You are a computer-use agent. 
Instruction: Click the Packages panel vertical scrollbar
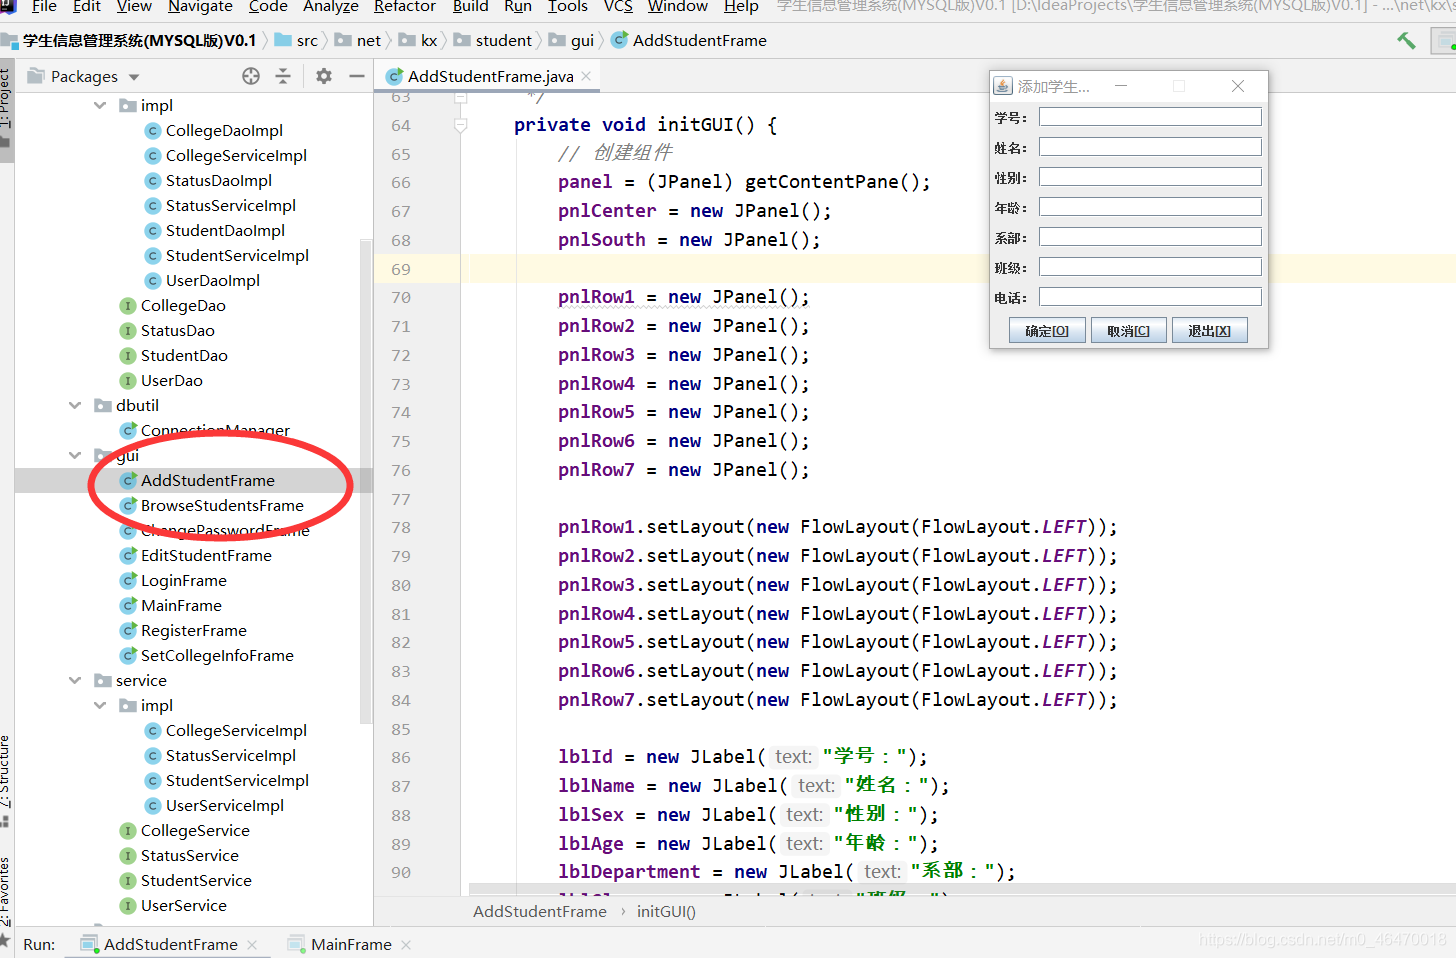365,480
